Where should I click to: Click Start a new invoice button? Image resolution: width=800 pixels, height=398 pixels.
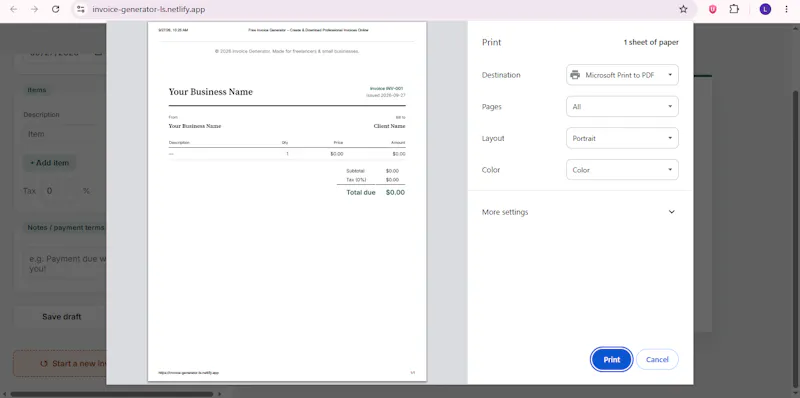(60, 364)
